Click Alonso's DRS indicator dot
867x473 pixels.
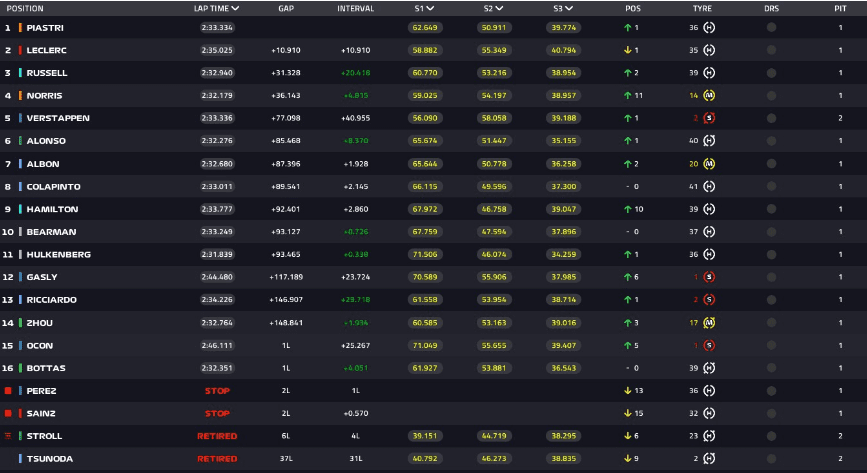pyautogui.click(x=771, y=141)
